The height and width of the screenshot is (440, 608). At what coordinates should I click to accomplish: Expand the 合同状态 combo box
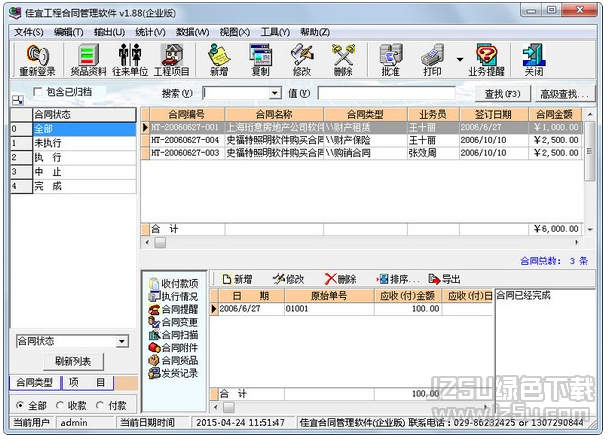tap(122, 342)
